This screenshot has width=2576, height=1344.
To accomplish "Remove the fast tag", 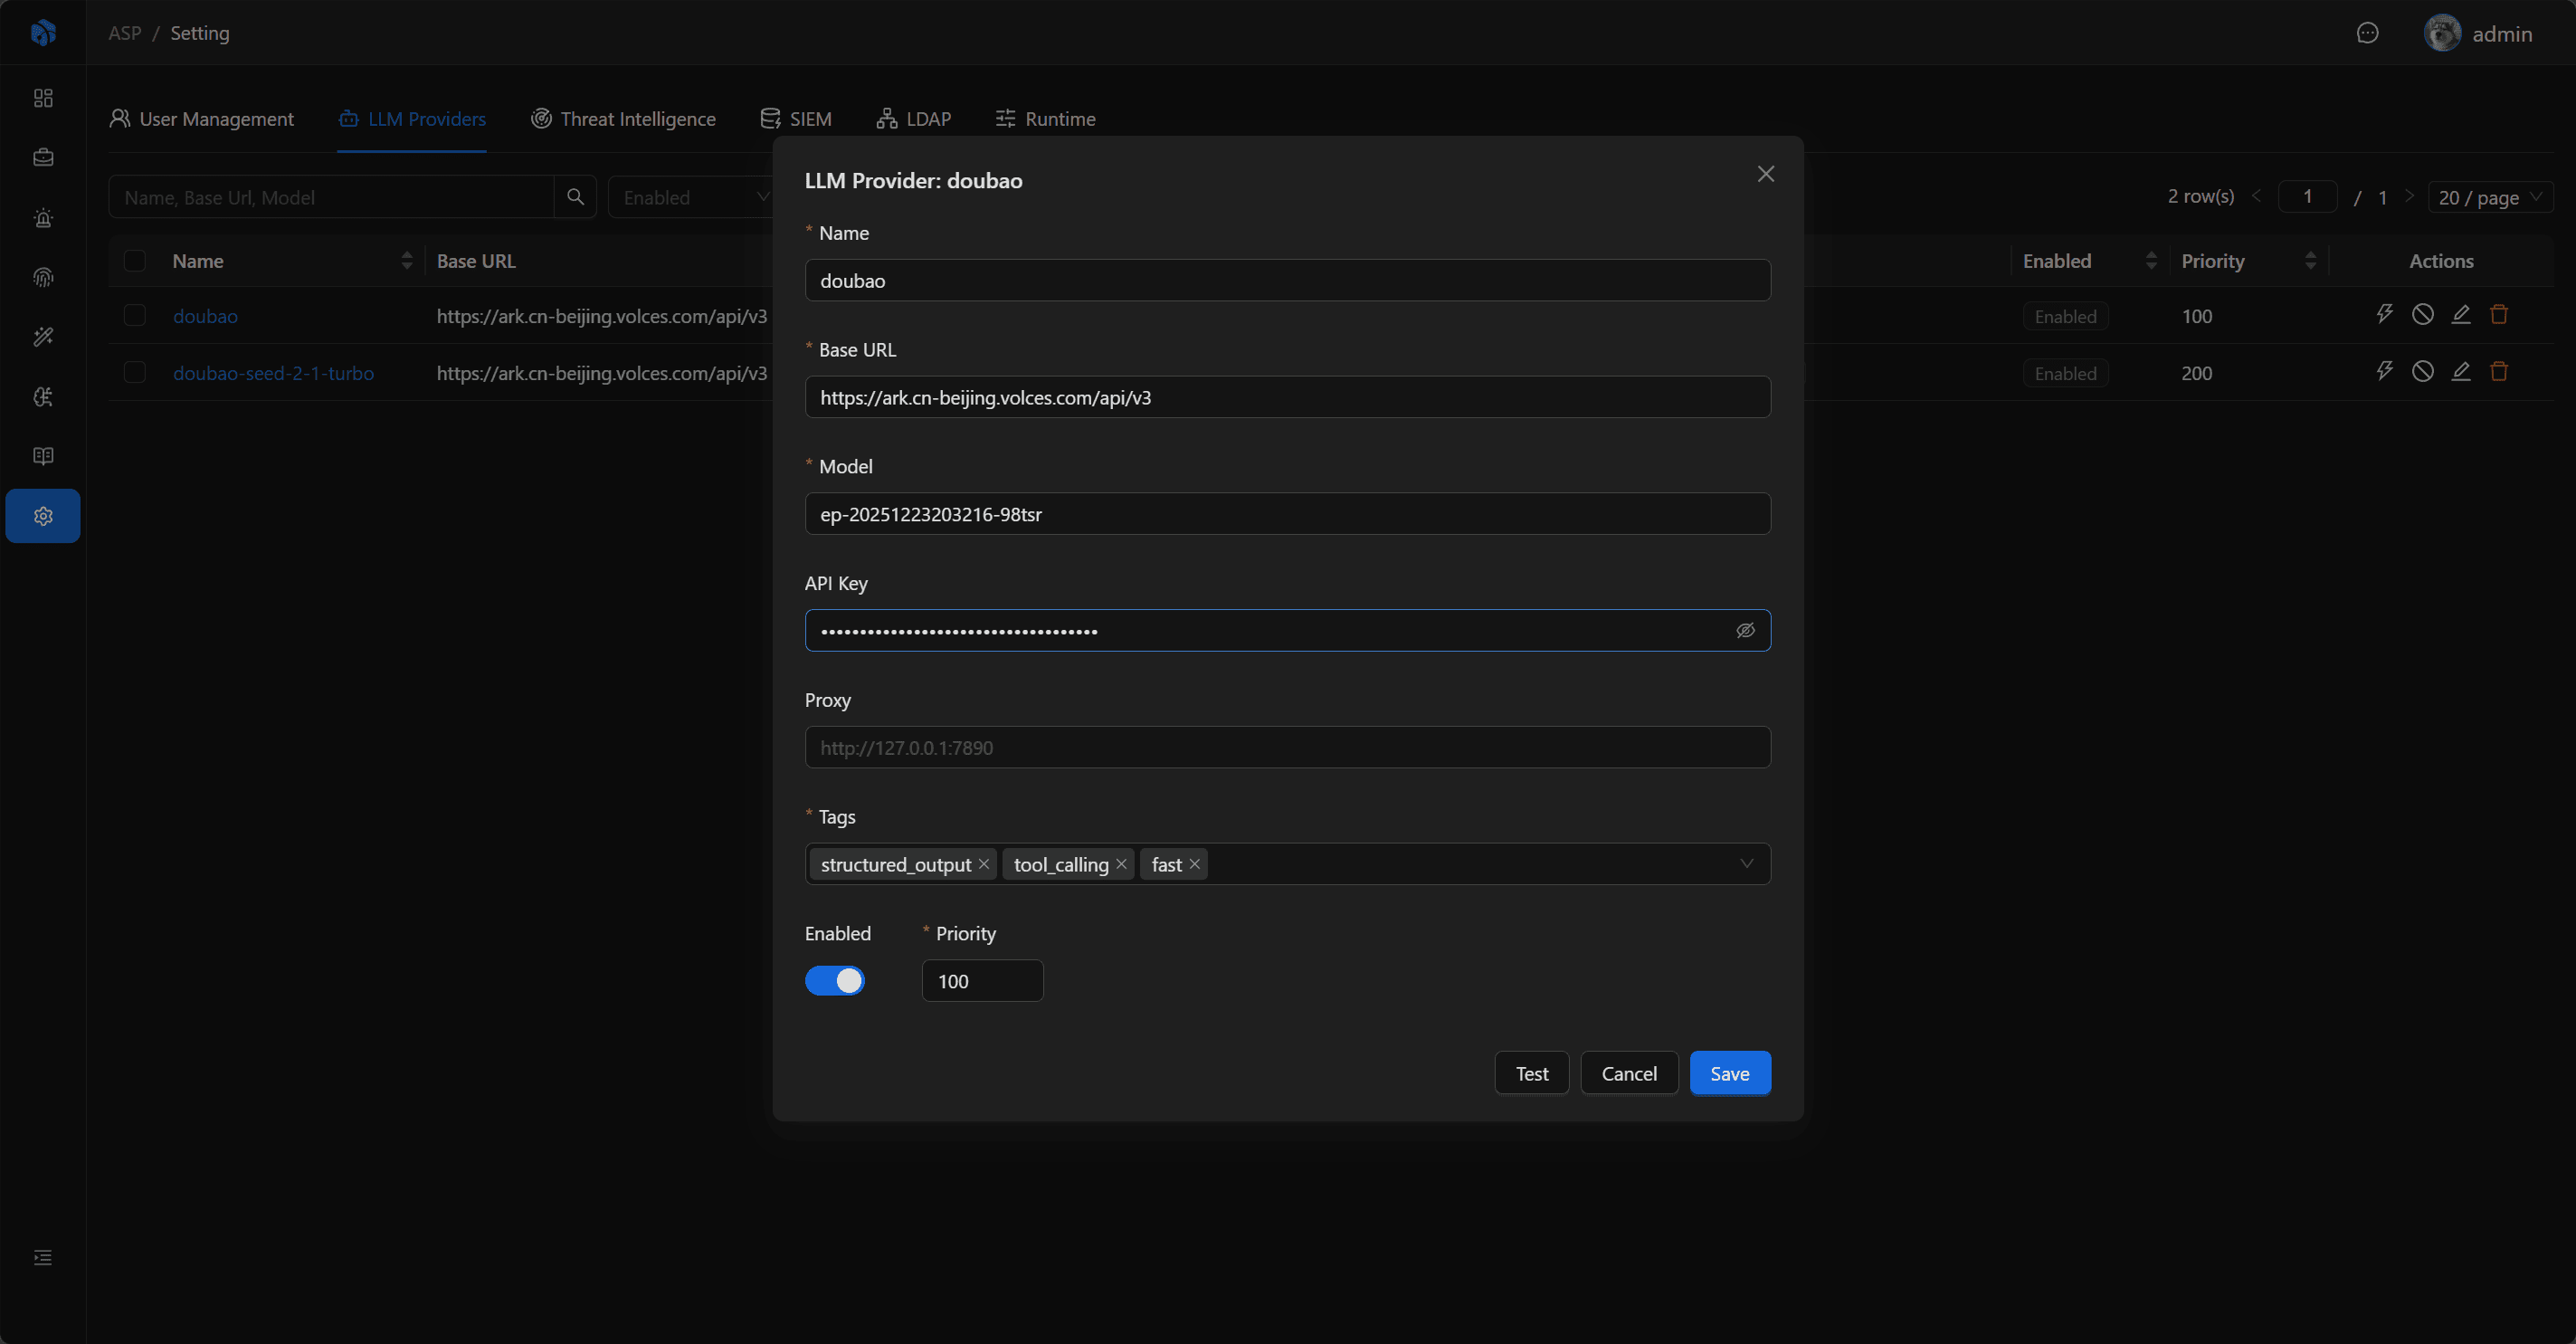I will (1194, 864).
